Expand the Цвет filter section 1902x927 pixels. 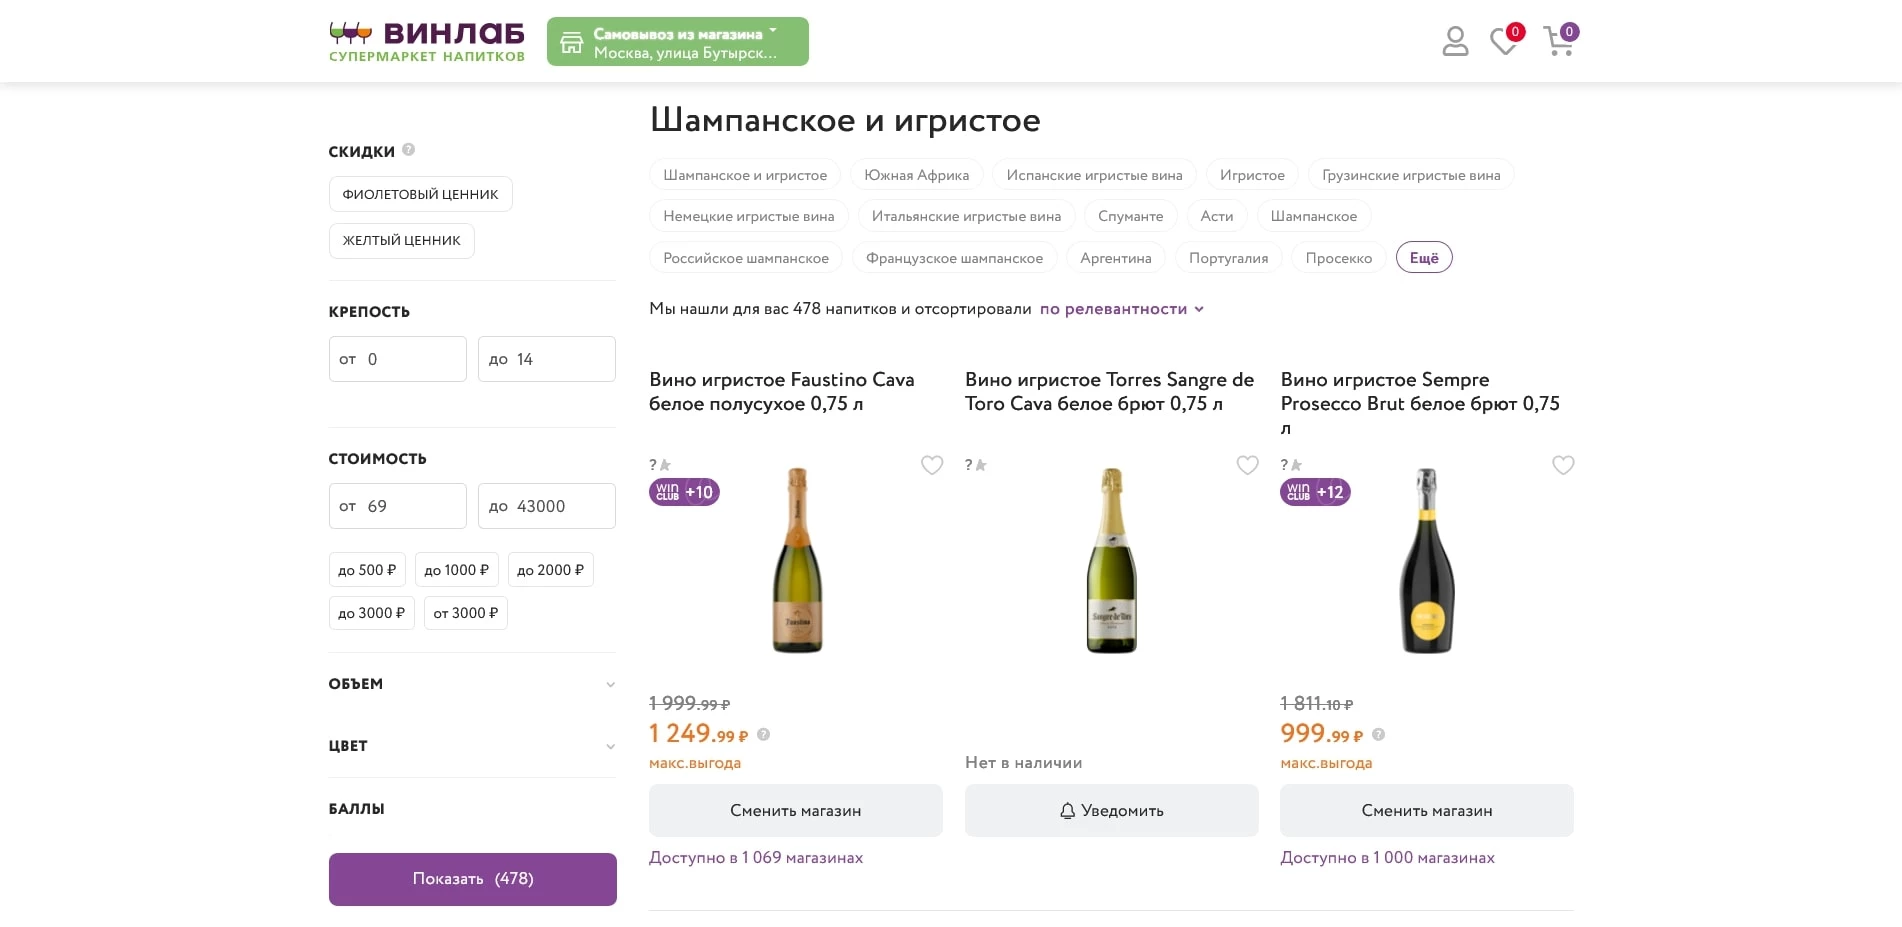pyautogui.click(x=472, y=746)
